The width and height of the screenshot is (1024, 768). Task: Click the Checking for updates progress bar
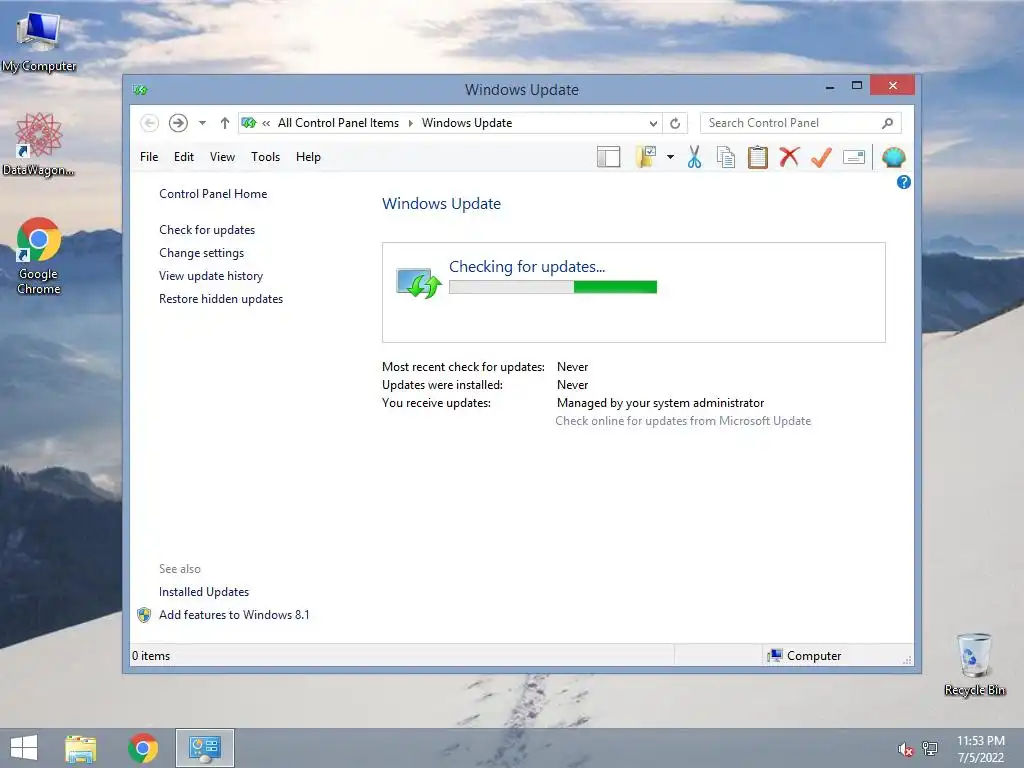(553, 287)
